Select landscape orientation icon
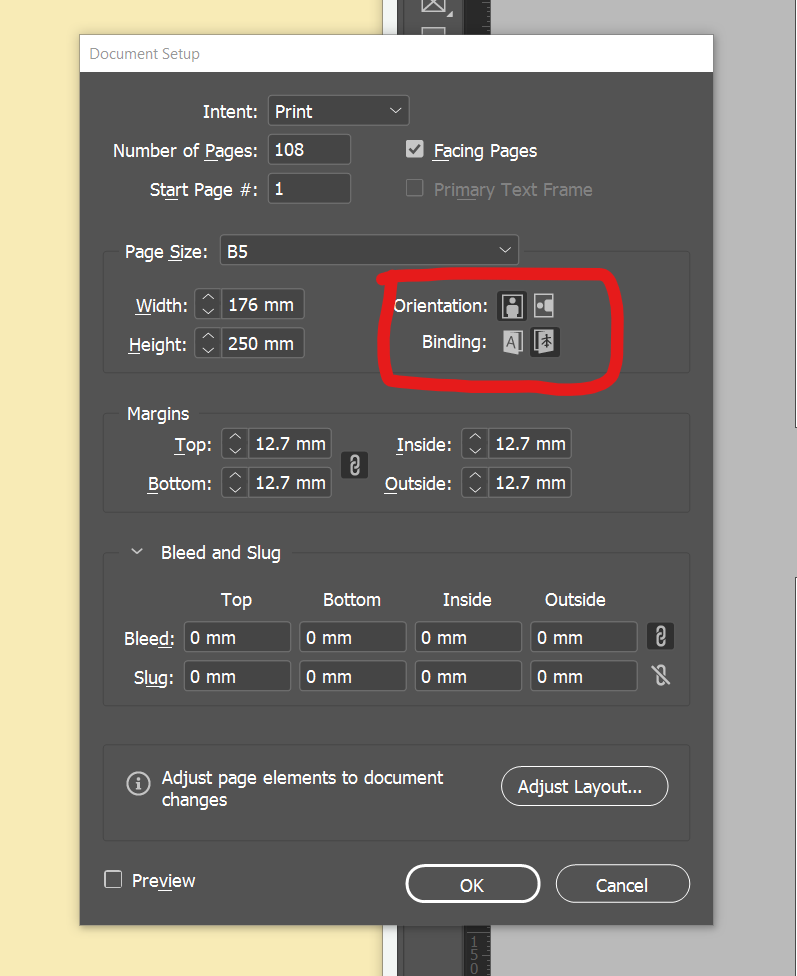 click(x=544, y=306)
